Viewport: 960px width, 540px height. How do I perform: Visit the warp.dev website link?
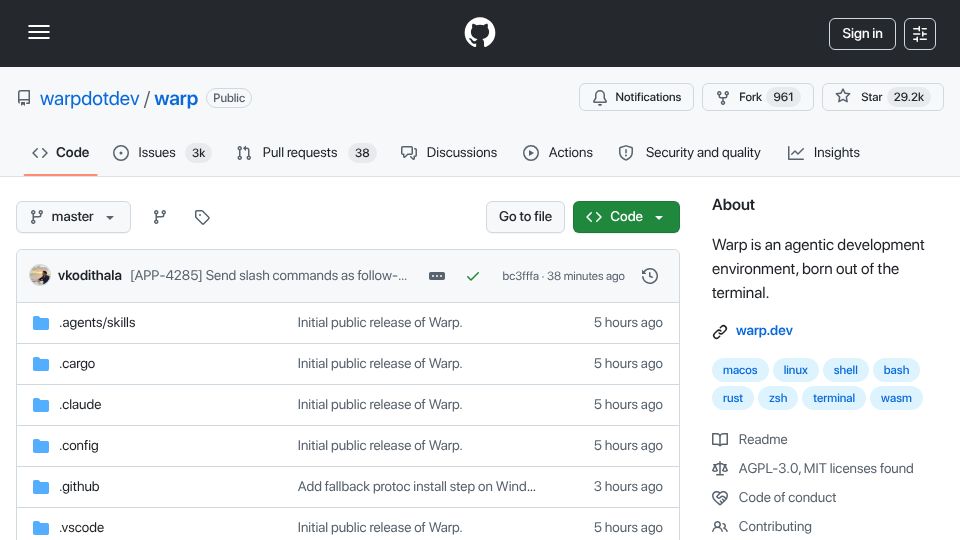[x=764, y=331]
